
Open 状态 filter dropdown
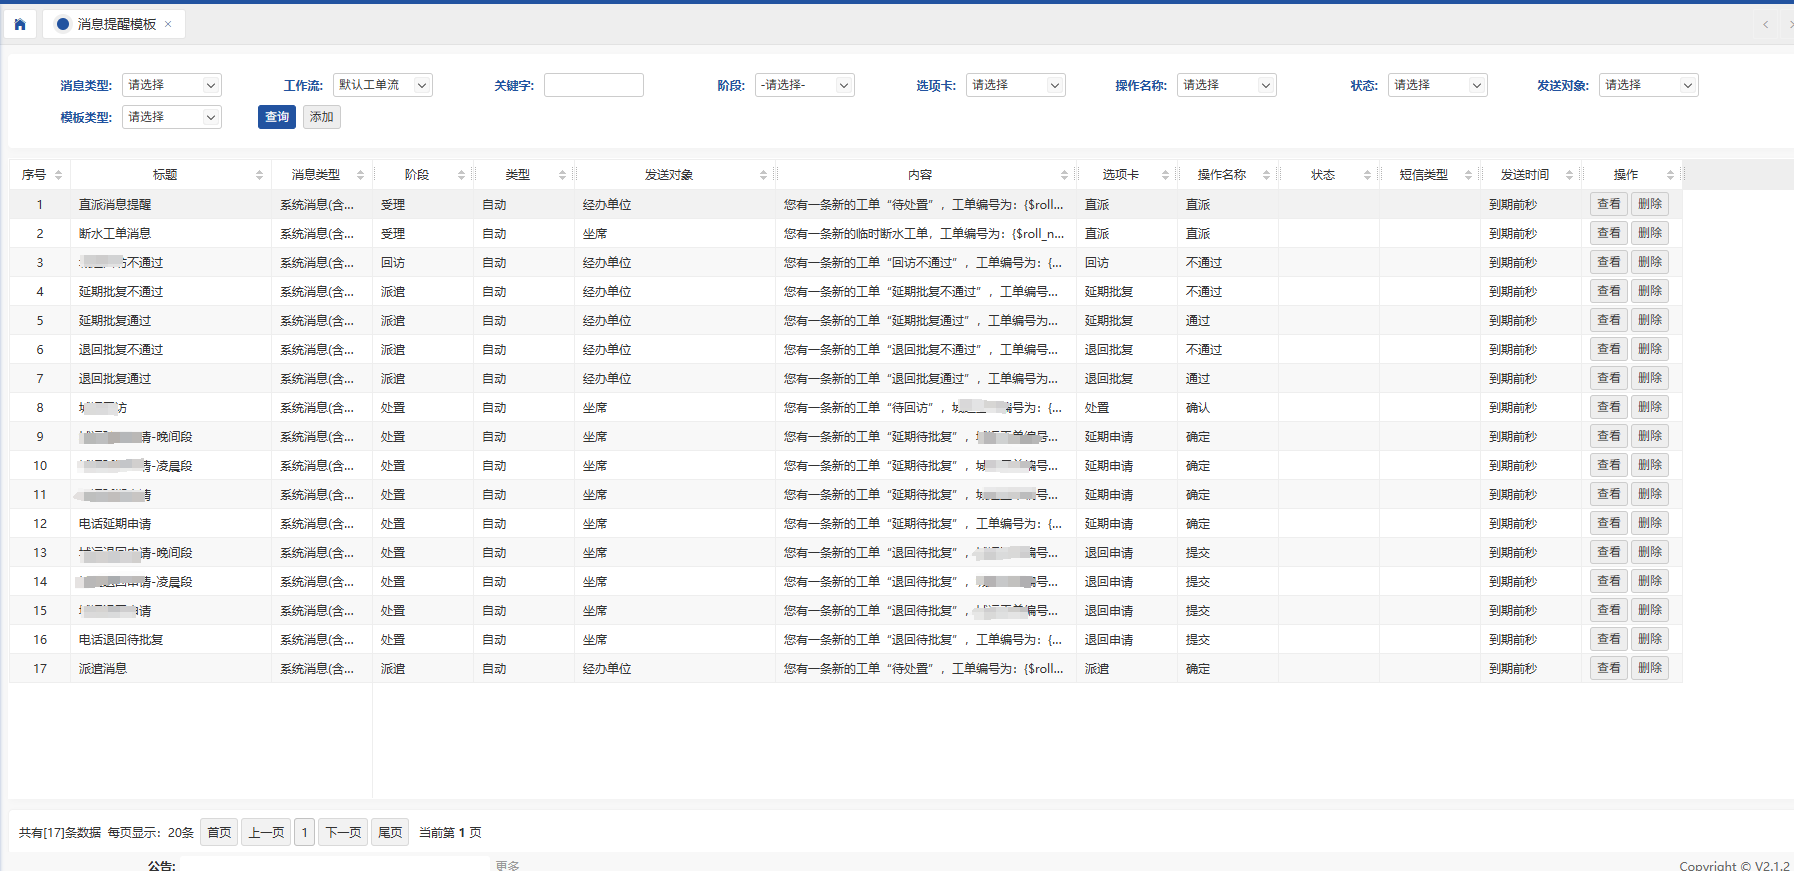(x=1437, y=85)
